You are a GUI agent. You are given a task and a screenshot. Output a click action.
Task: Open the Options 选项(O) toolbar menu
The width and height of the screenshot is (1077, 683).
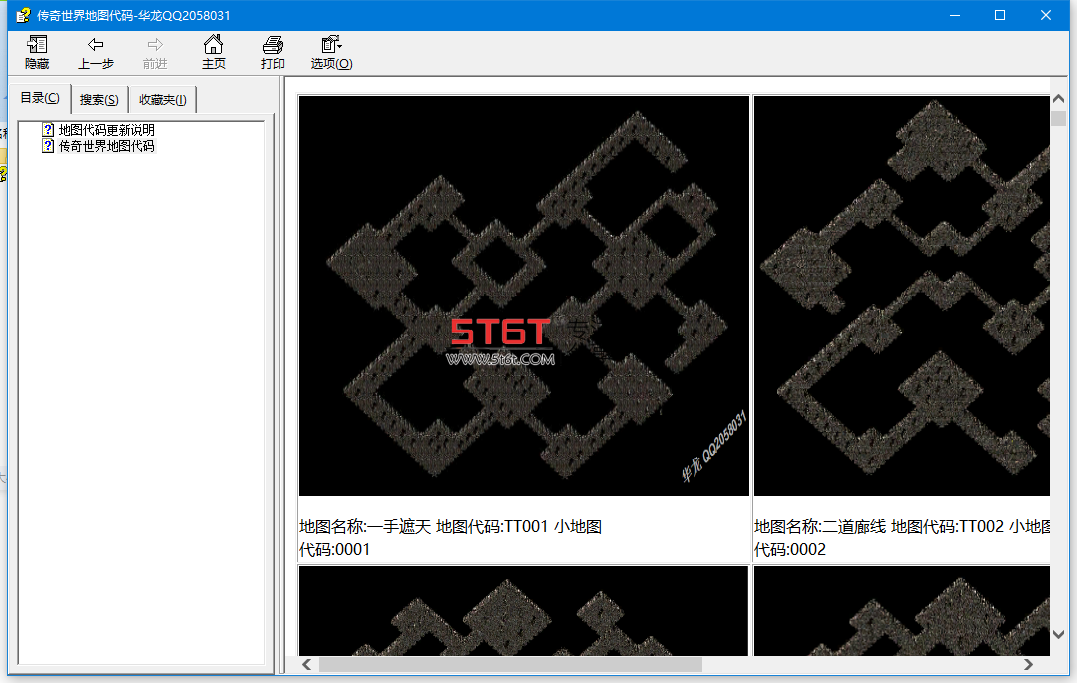[331, 52]
